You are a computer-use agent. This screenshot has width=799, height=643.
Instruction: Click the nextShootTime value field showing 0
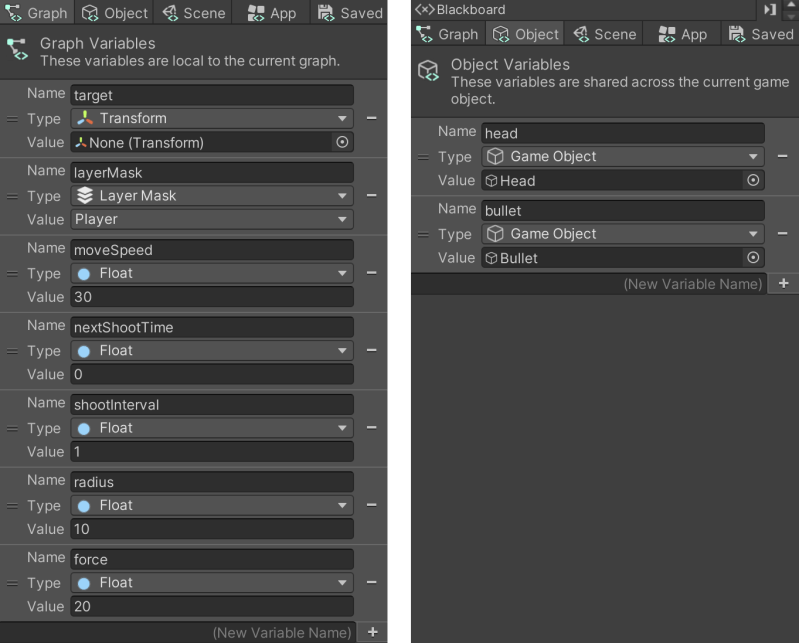click(x=211, y=374)
